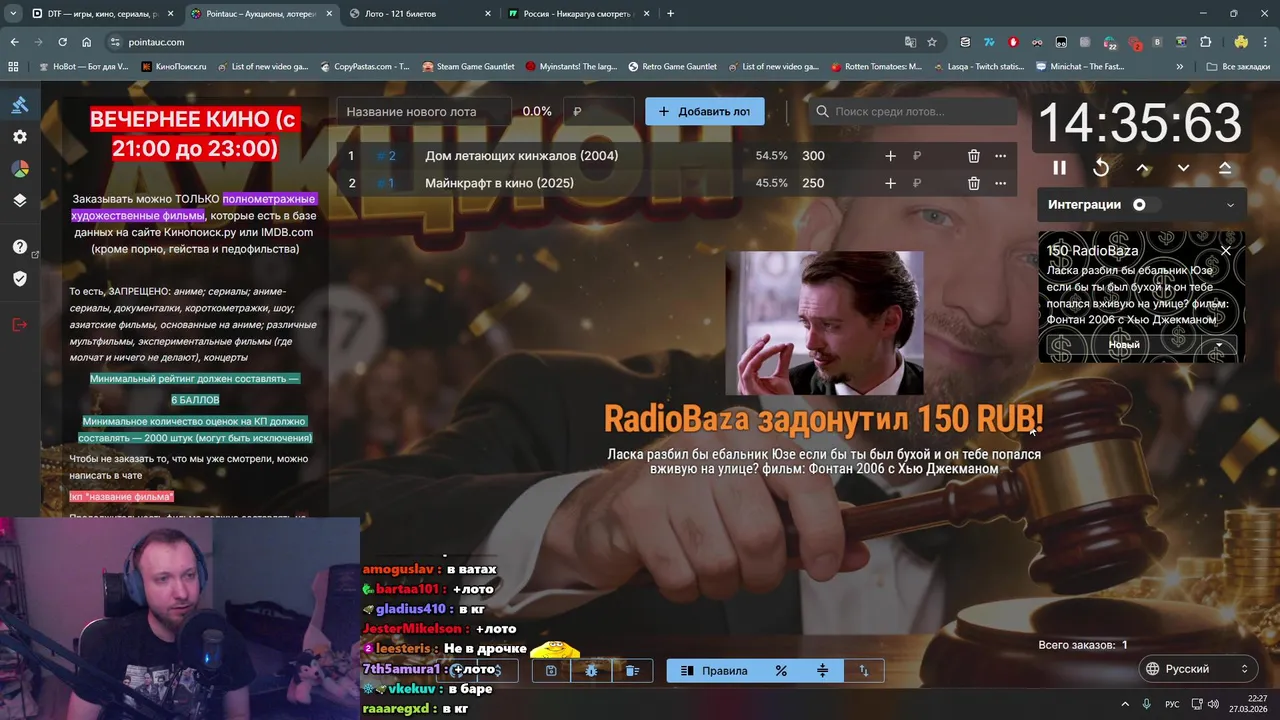The image size is (1280, 720).
Task: Click the save icon in bottom toolbar
Action: point(551,670)
